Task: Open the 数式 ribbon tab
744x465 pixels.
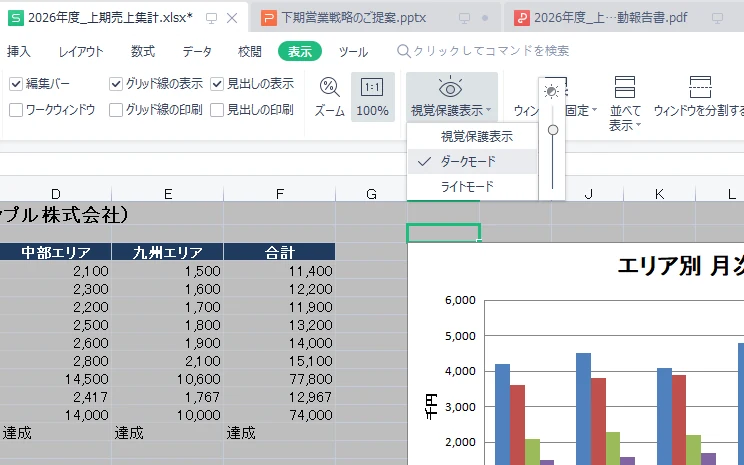Action: pyautogui.click(x=143, y=51)
